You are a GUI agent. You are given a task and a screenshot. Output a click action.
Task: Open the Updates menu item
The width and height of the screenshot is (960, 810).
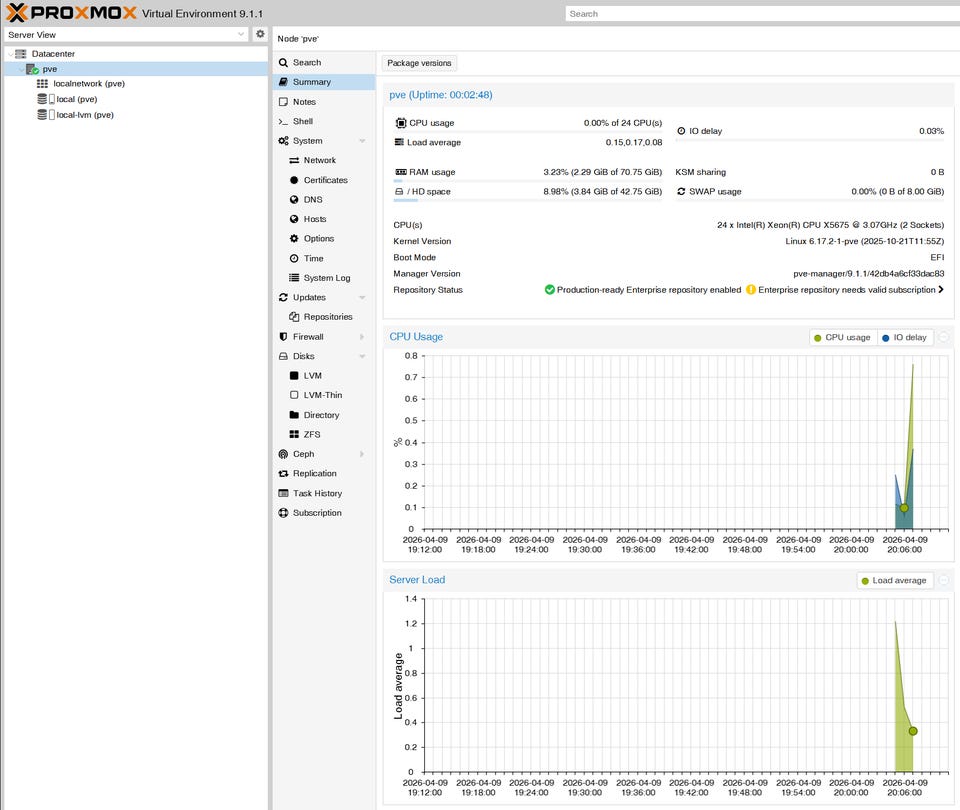[324, 298]
